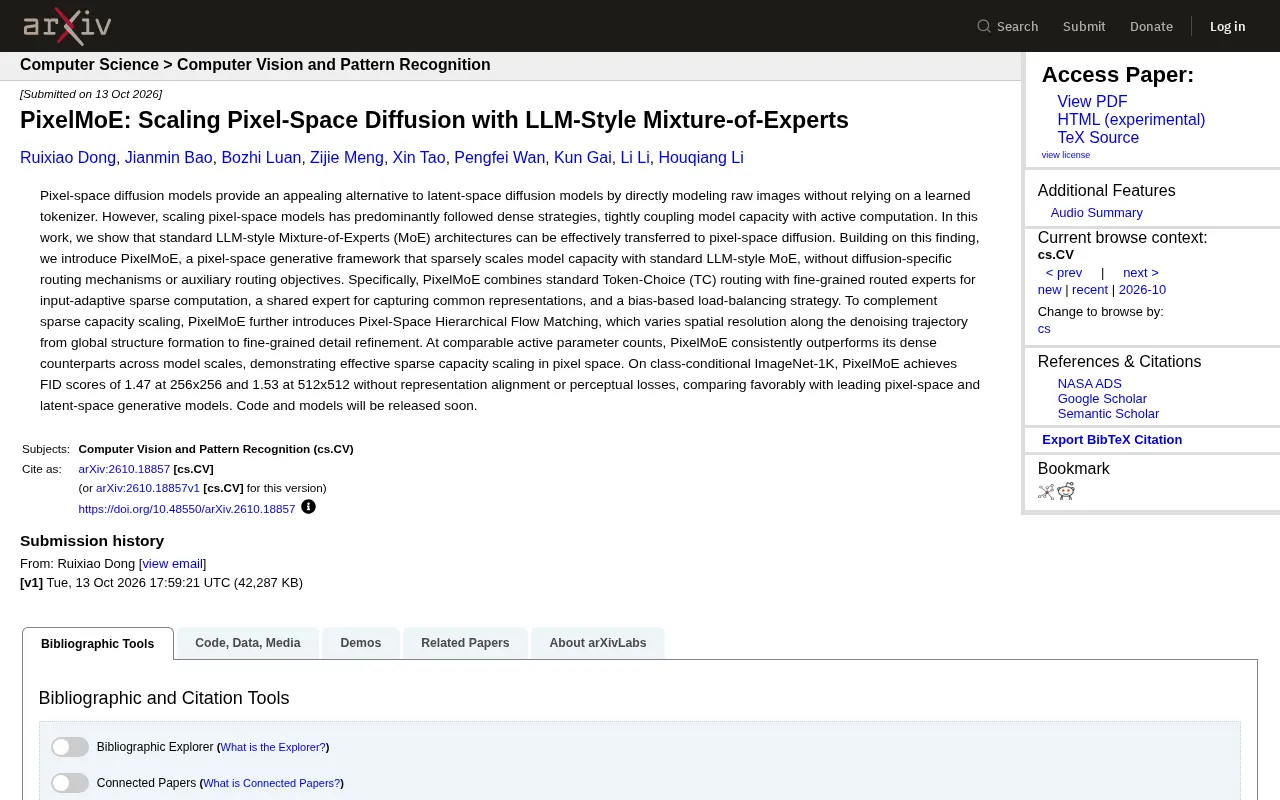Open author Kun Gai
The height and width of the screenshot is (800, 1280).
583,158
